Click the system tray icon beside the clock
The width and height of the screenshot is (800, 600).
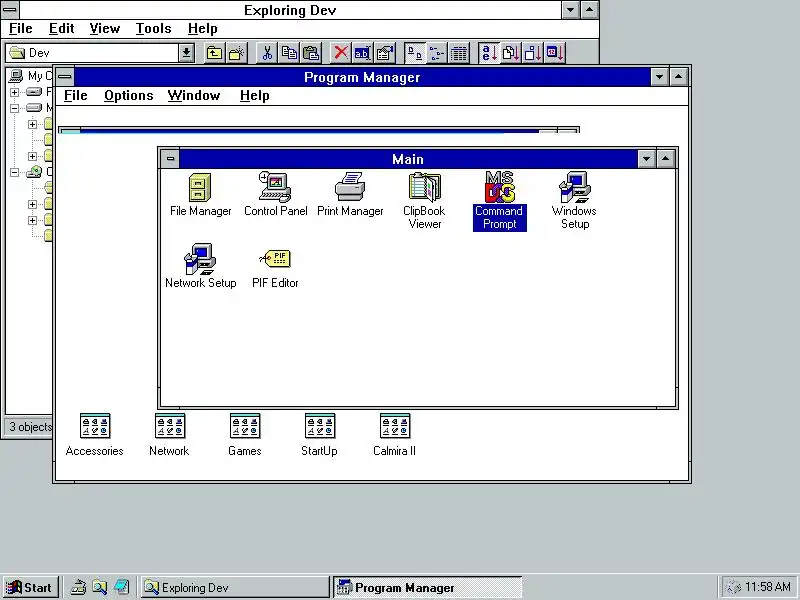click(733, 588)
